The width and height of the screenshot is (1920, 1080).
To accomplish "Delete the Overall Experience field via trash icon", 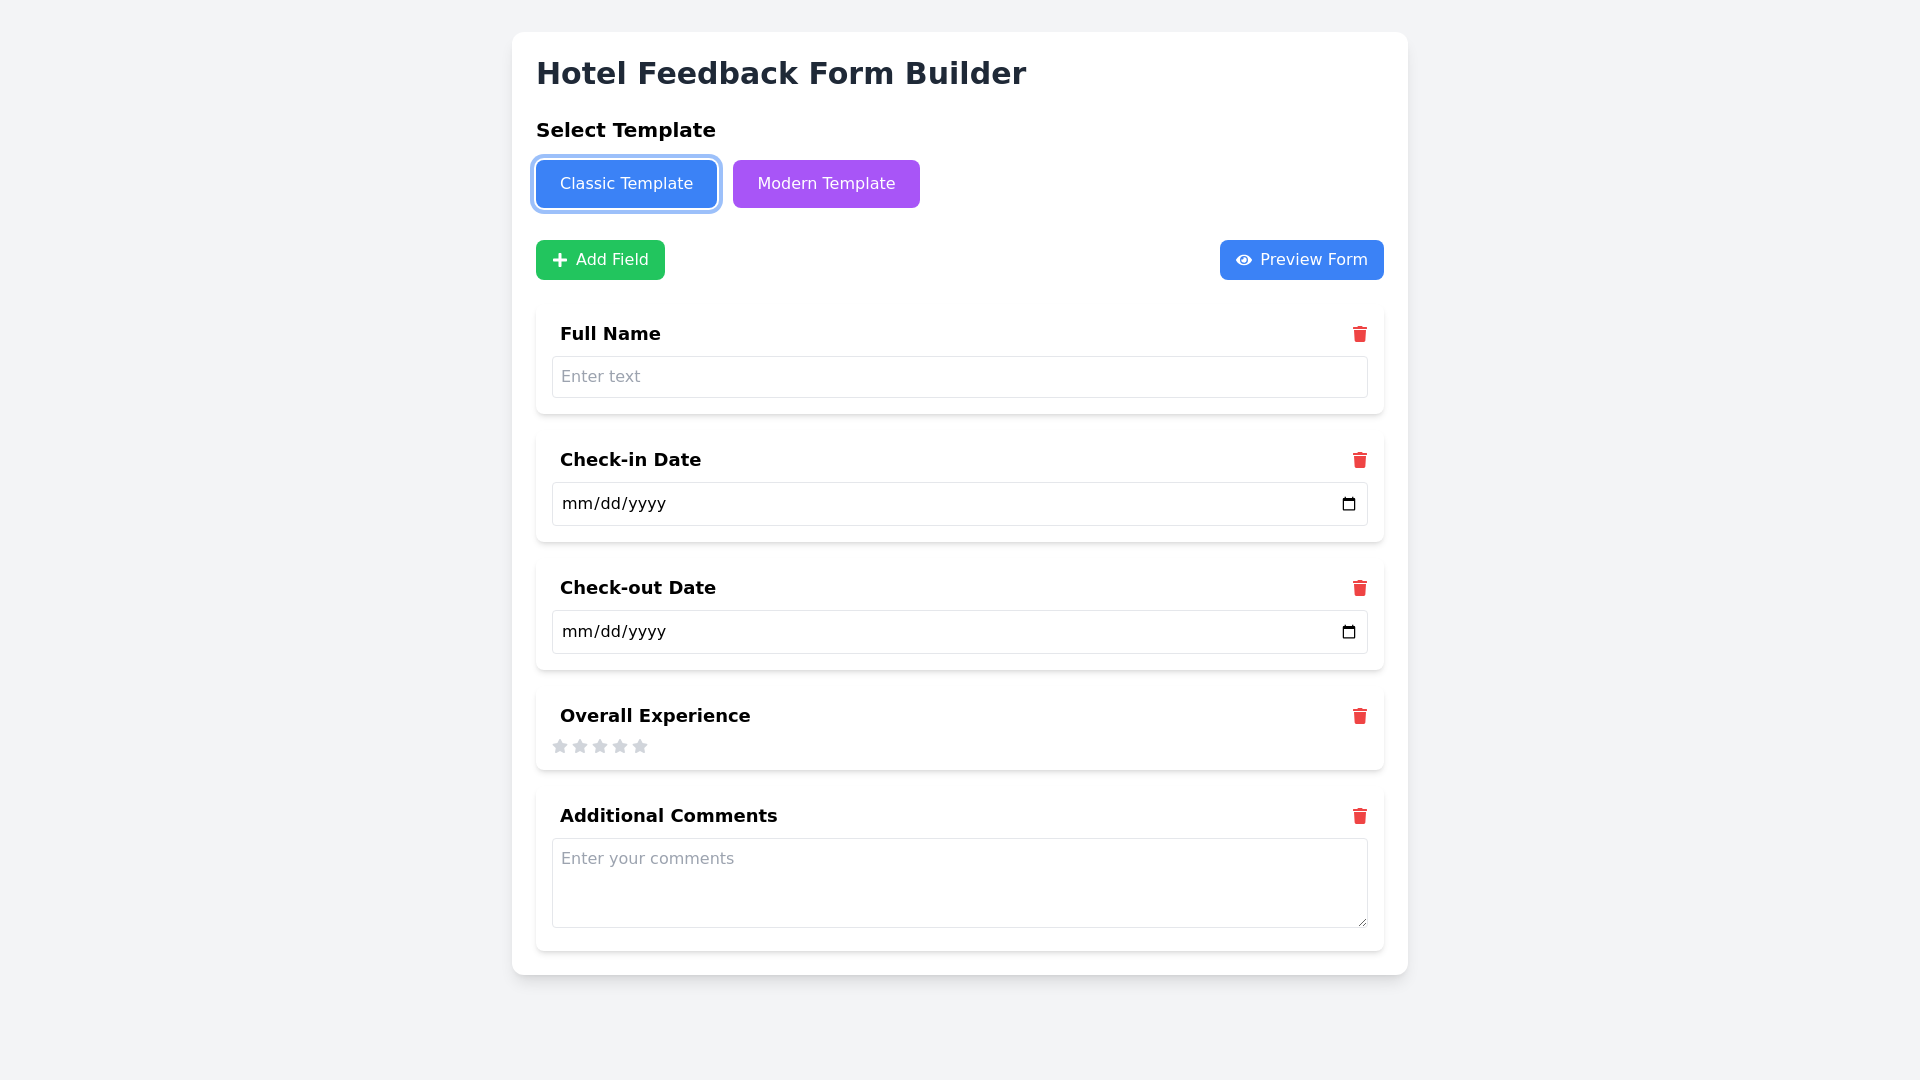I will (x=1360, y=716).
